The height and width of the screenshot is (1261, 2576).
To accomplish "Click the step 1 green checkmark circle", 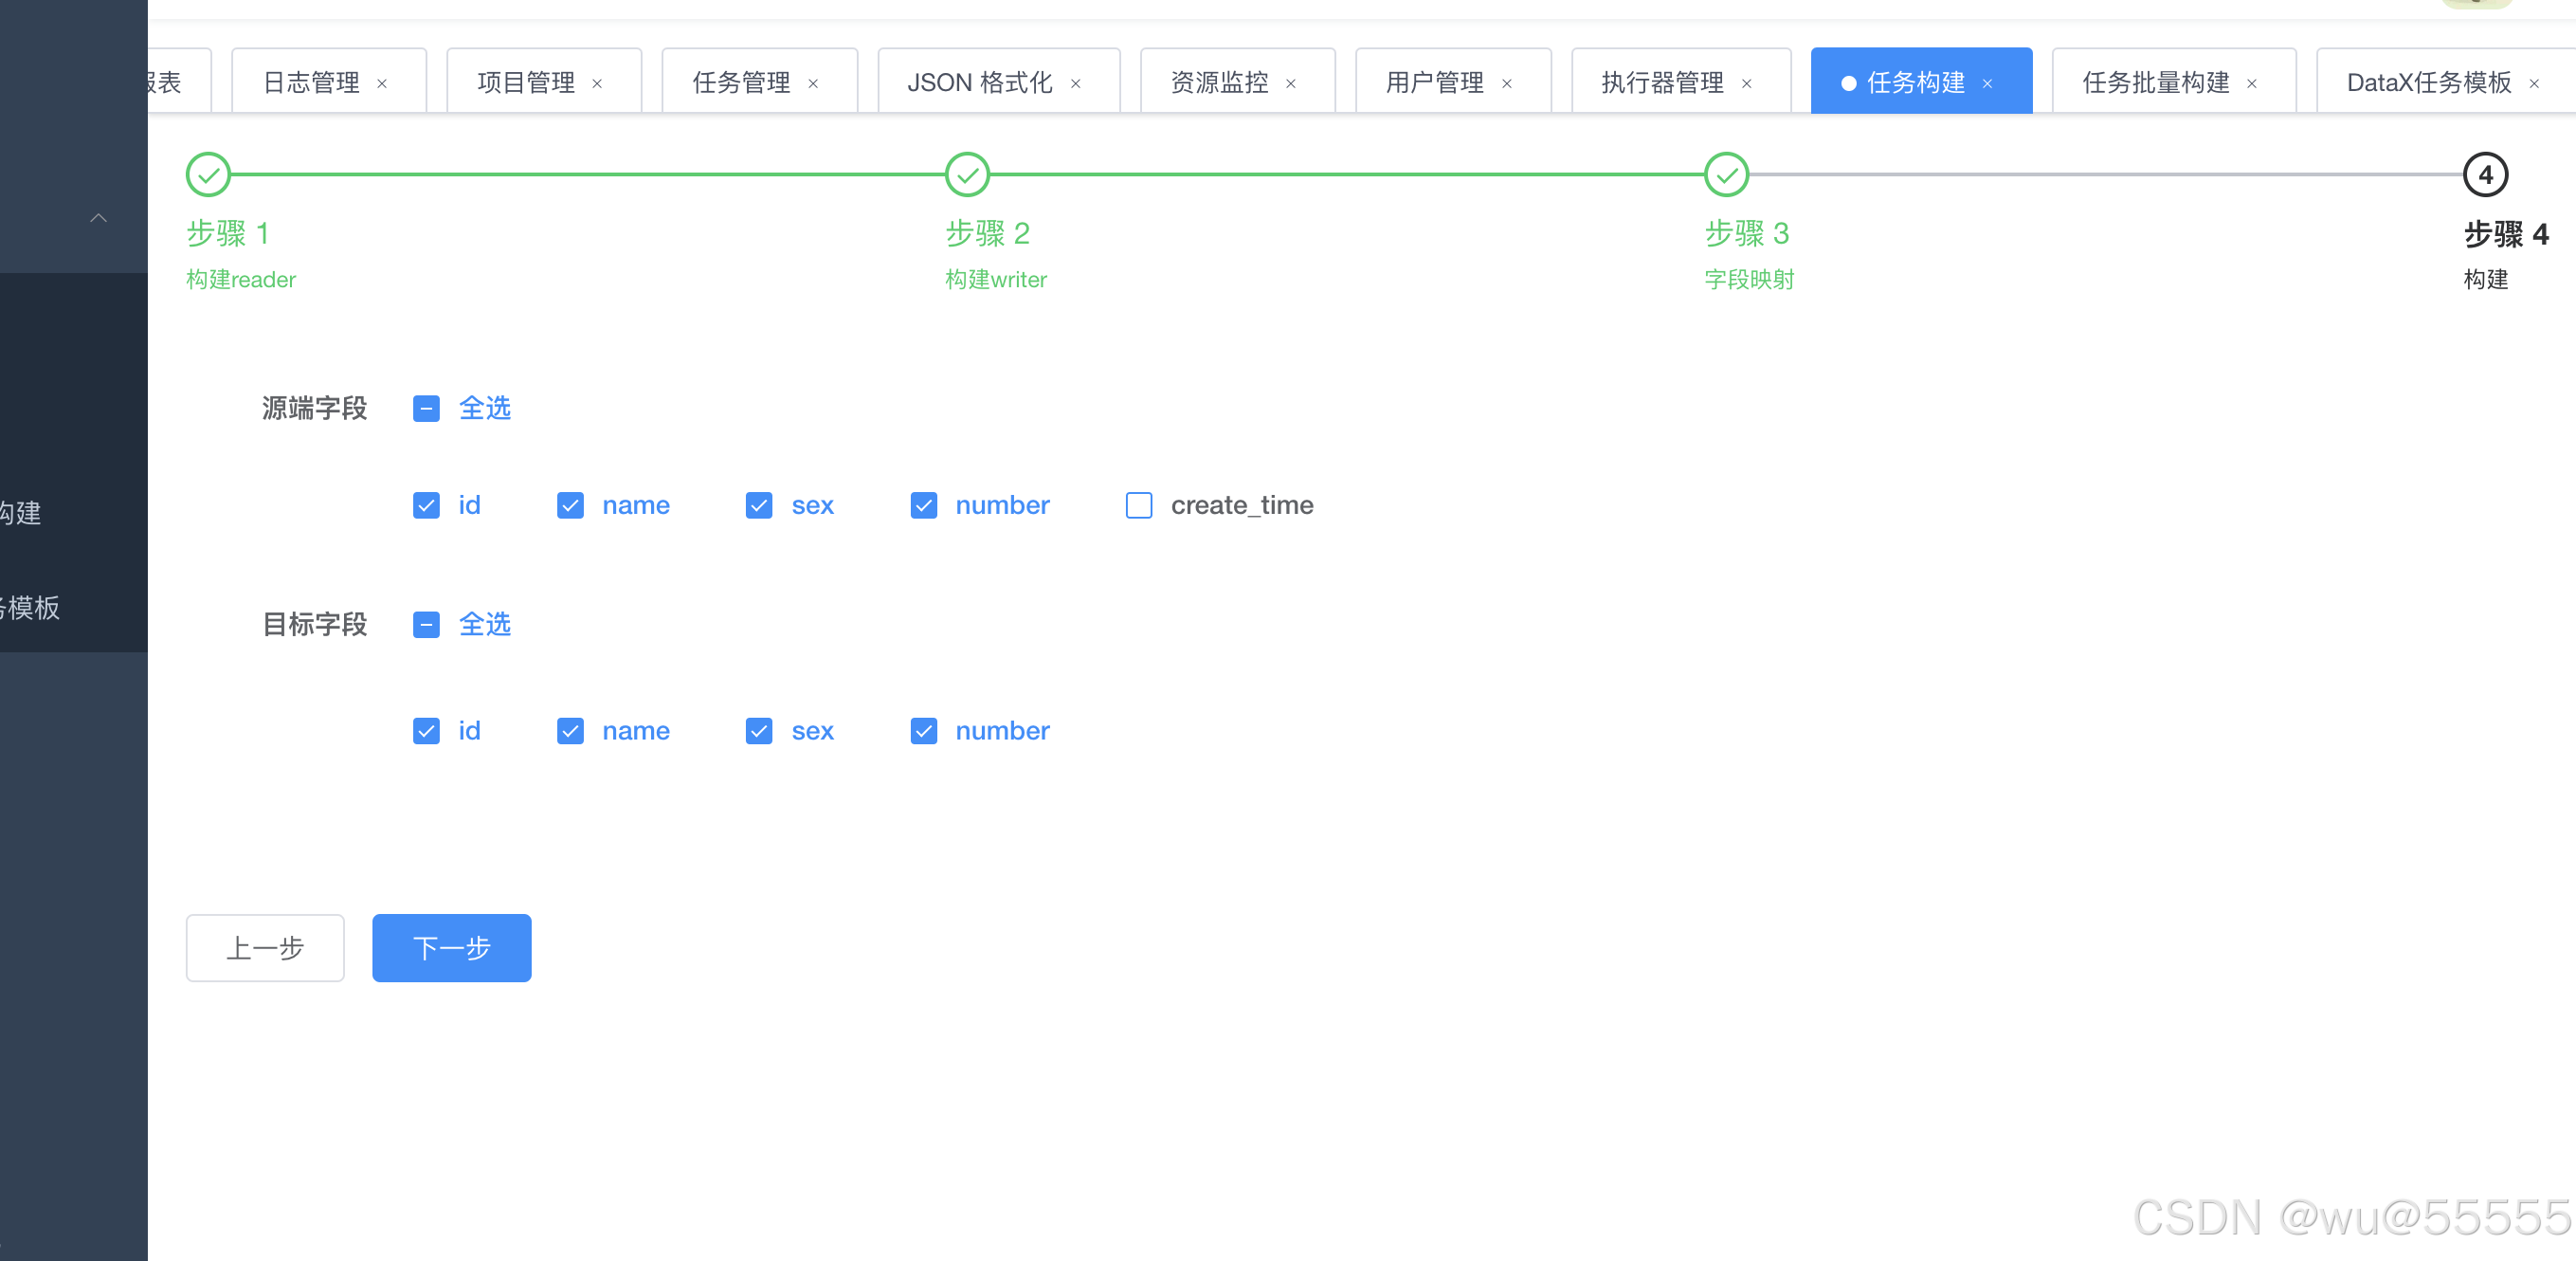I will (208, 175).
